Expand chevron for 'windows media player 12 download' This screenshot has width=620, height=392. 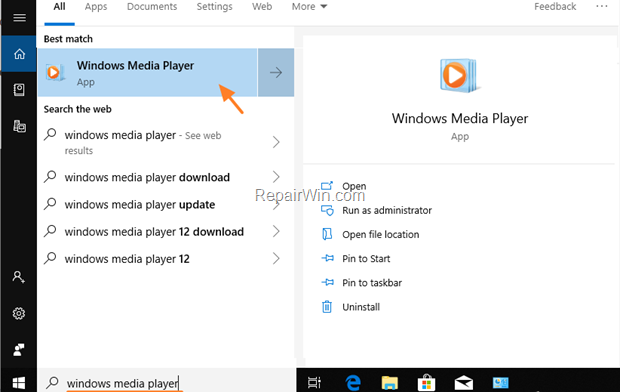tap(276, 231)
